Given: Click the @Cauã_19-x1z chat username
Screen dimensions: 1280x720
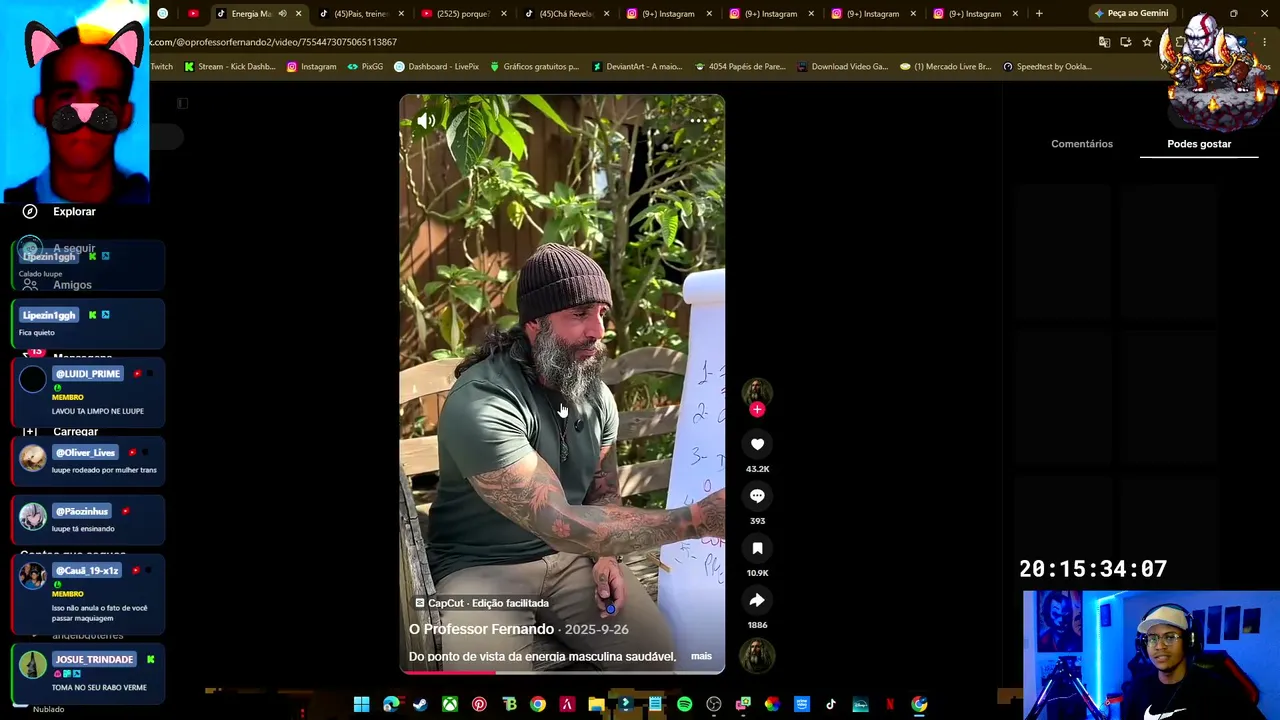Looking at the screenshot, I should pyautogui.click(x=87, y=571).
